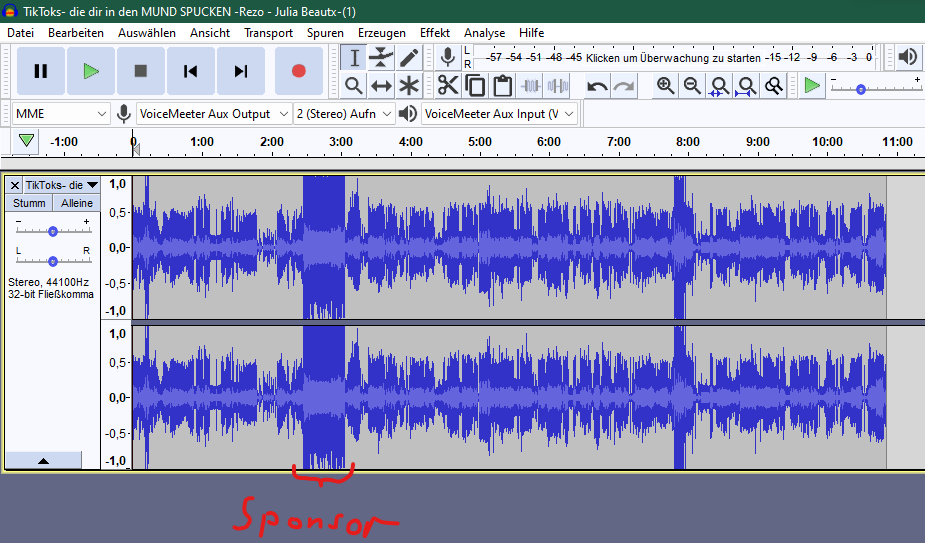Select the Draw pencil tool
The image size is (925, 543).
click(409, 58)
